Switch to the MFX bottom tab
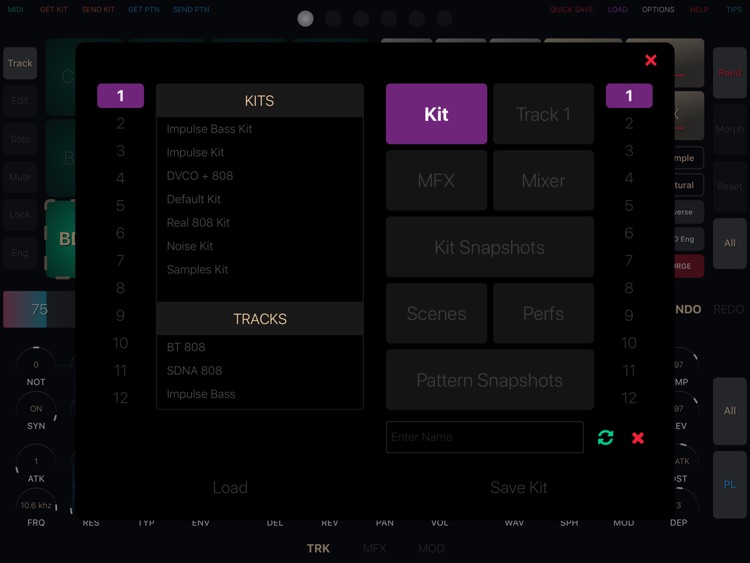The height and width of the screenshot is (563, 750). pyautogui.click(x=375, y=548)
